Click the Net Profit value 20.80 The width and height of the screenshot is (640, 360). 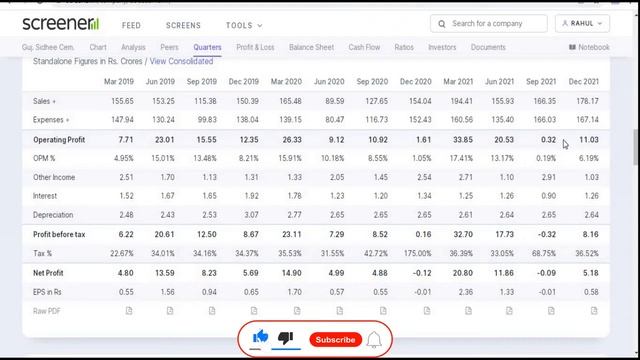click(x=463, y=273)
